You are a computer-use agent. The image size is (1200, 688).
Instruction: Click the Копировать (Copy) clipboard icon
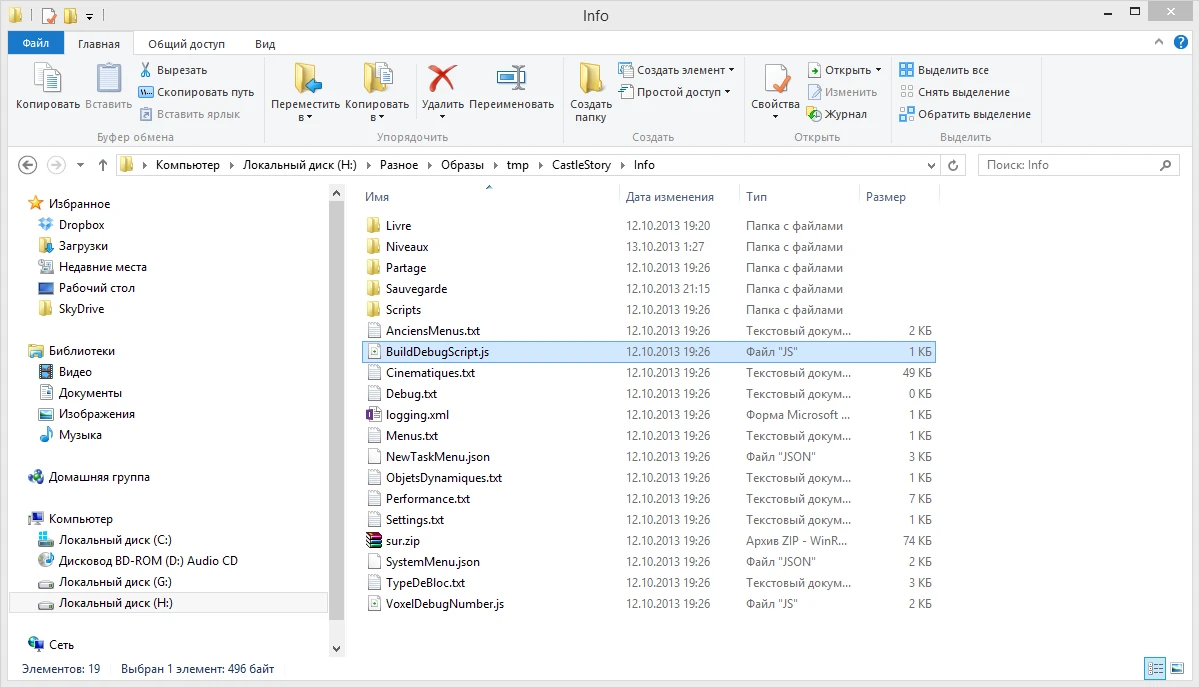(47, 80)
